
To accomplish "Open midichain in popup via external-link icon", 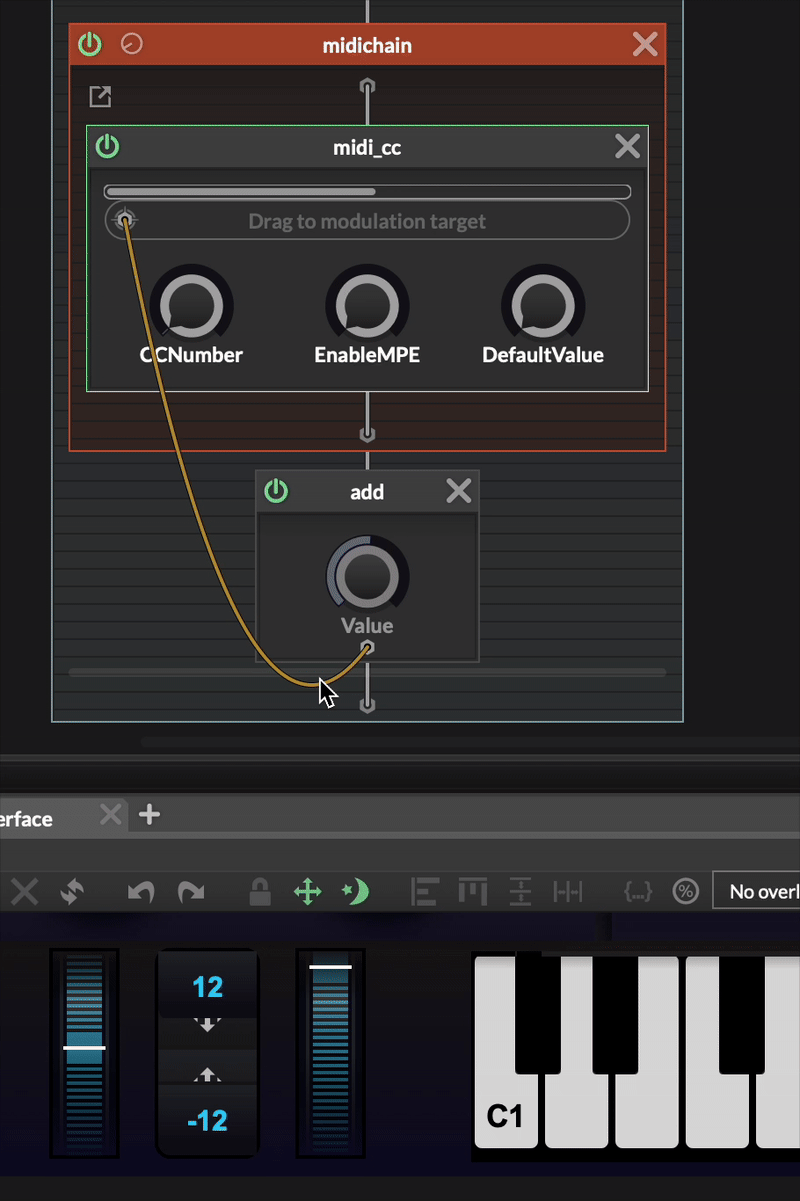I will (100, 96).
